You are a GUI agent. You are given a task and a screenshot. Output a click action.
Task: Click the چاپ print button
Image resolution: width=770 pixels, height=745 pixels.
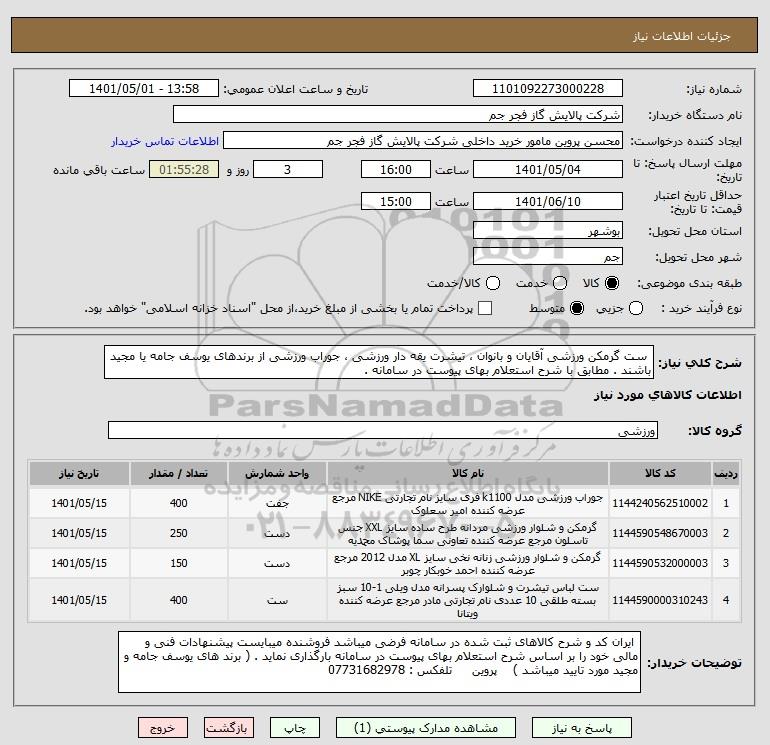point(295,728)
